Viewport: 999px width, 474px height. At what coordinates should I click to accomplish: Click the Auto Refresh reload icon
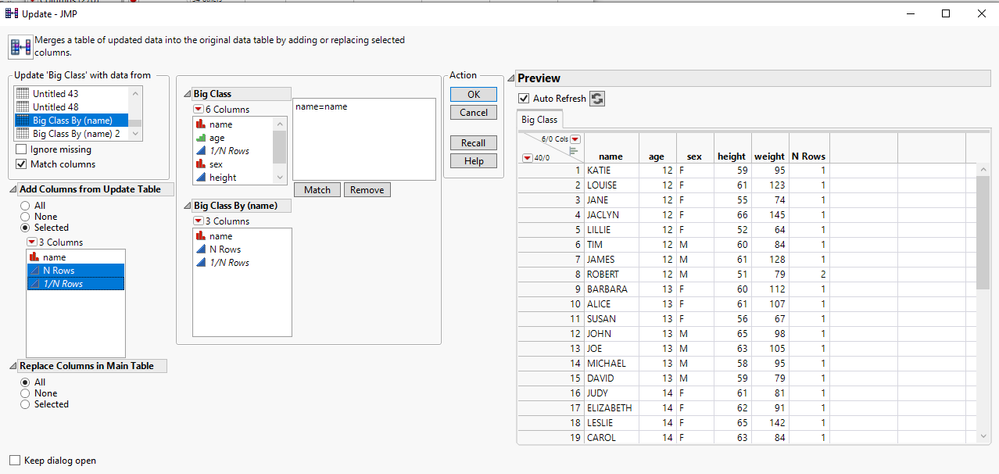(597, 99)
